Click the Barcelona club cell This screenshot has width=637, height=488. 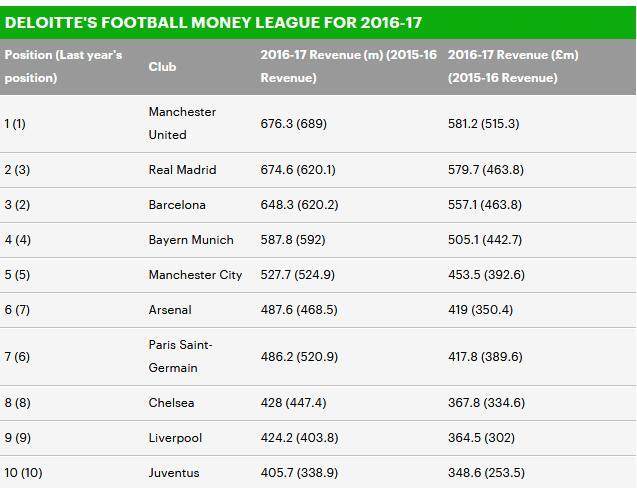pos(177,205)
